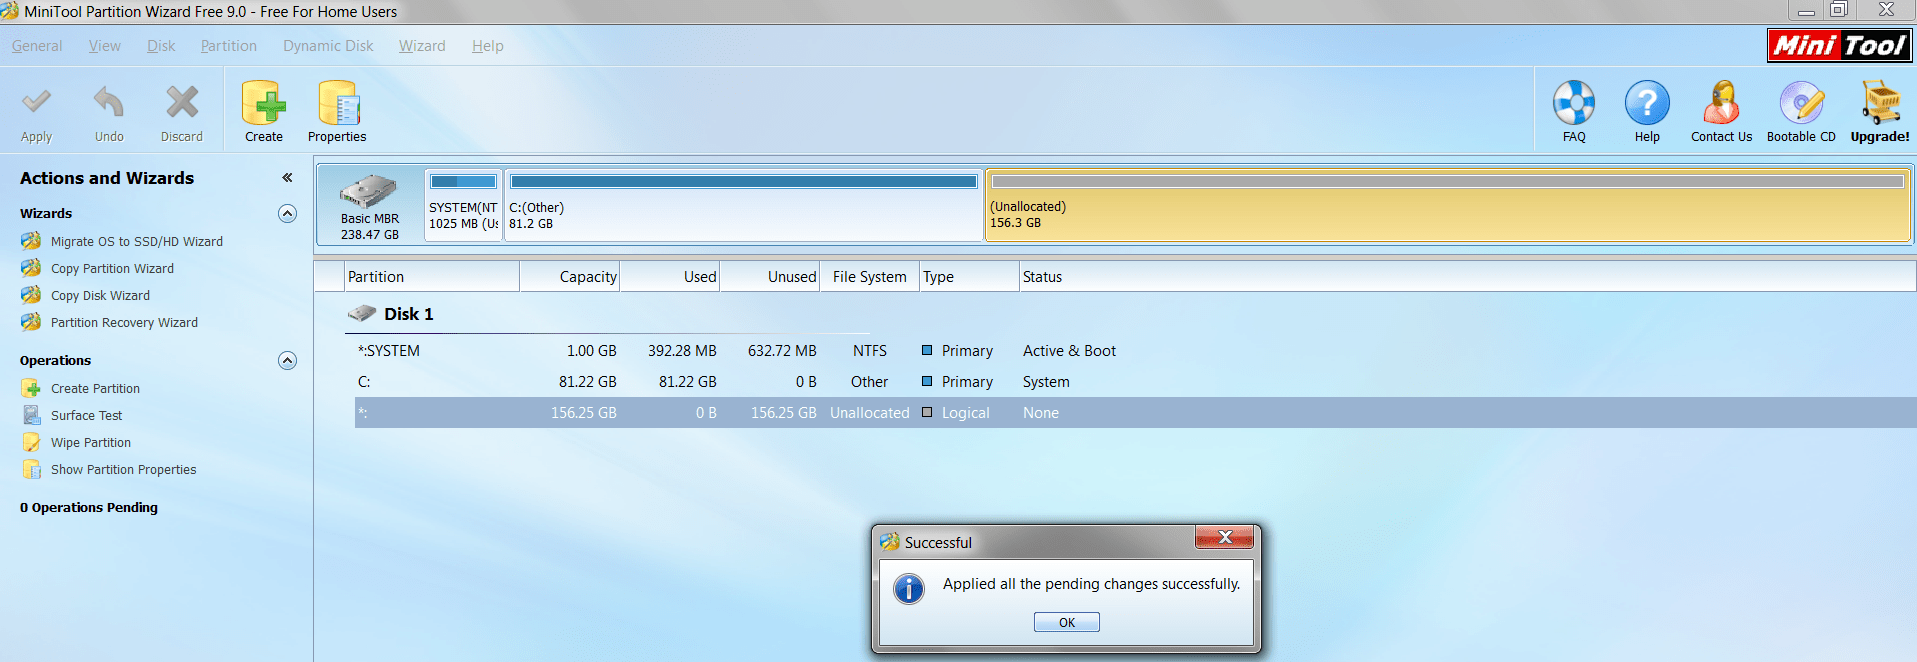Collapse the Actions and Wizards panel

[287, 178]
